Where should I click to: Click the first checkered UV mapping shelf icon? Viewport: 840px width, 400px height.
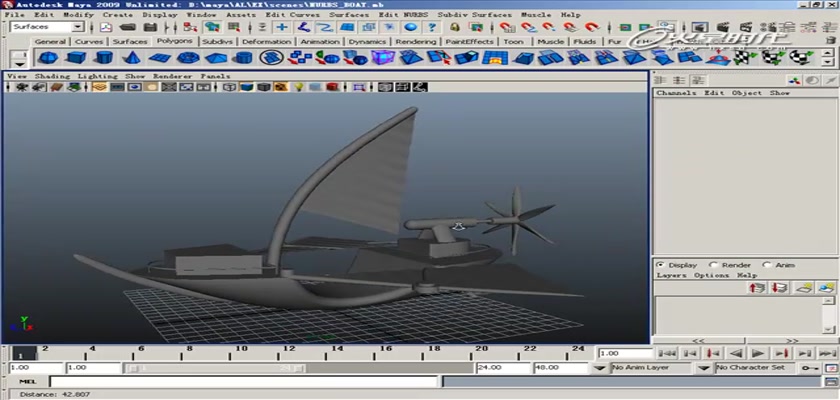click(745, 57)
